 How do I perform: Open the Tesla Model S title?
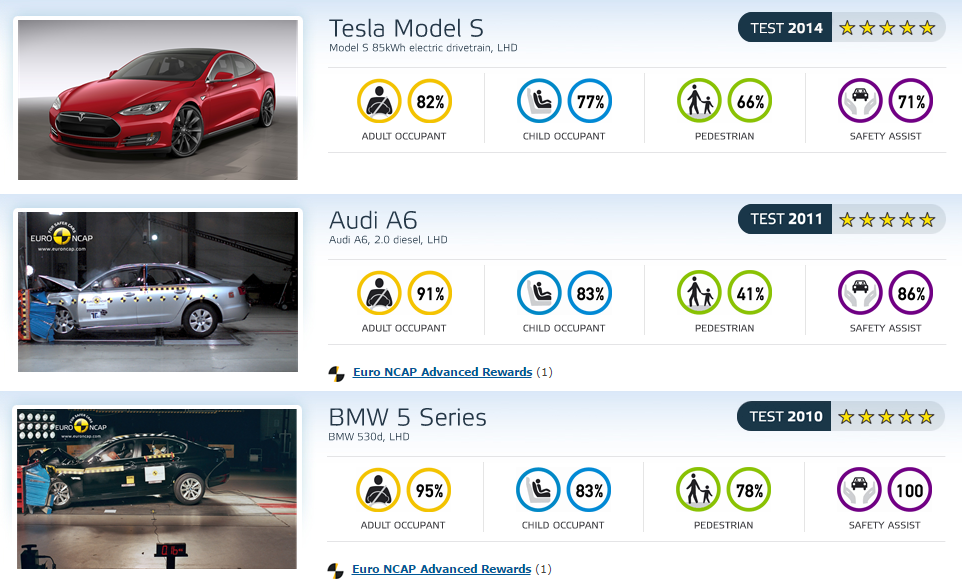click(x=406, y=28)
